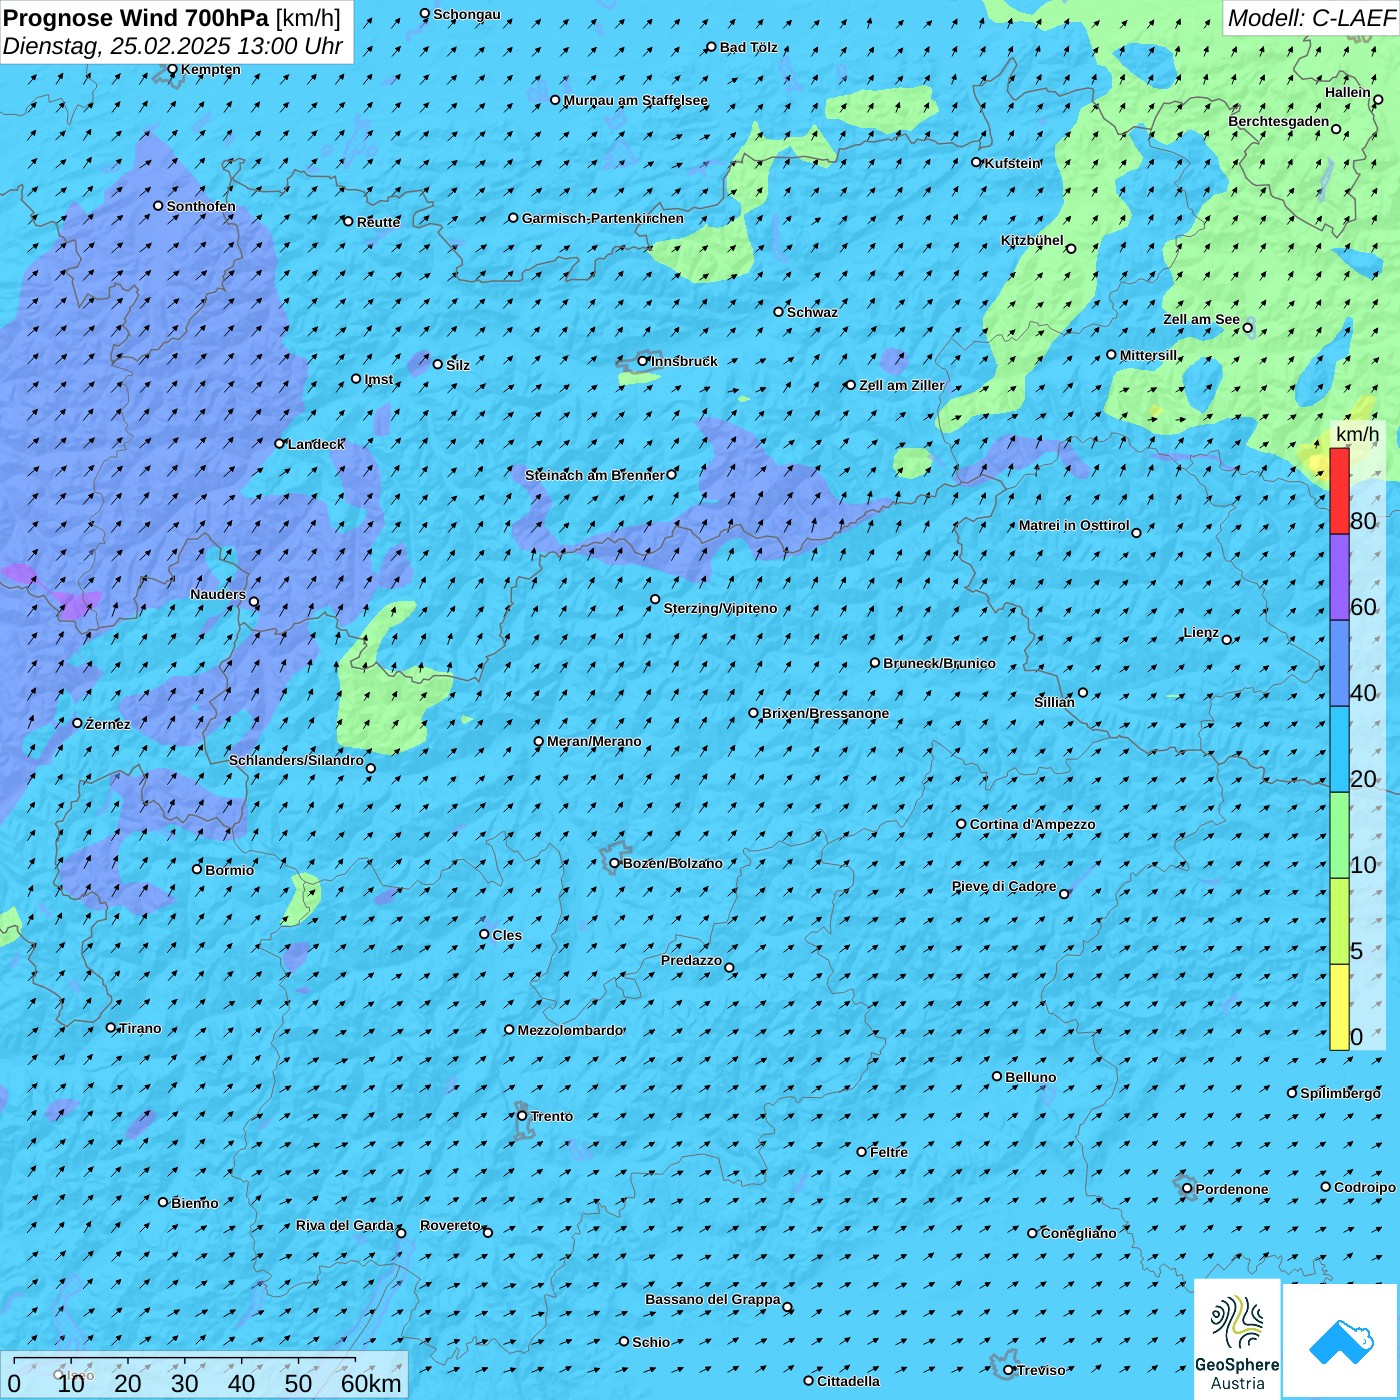Viewport: 1400px width, 1400px height.
Task: Click the GeoSphere Austria logo
Action: [x=1237, y=1337]
